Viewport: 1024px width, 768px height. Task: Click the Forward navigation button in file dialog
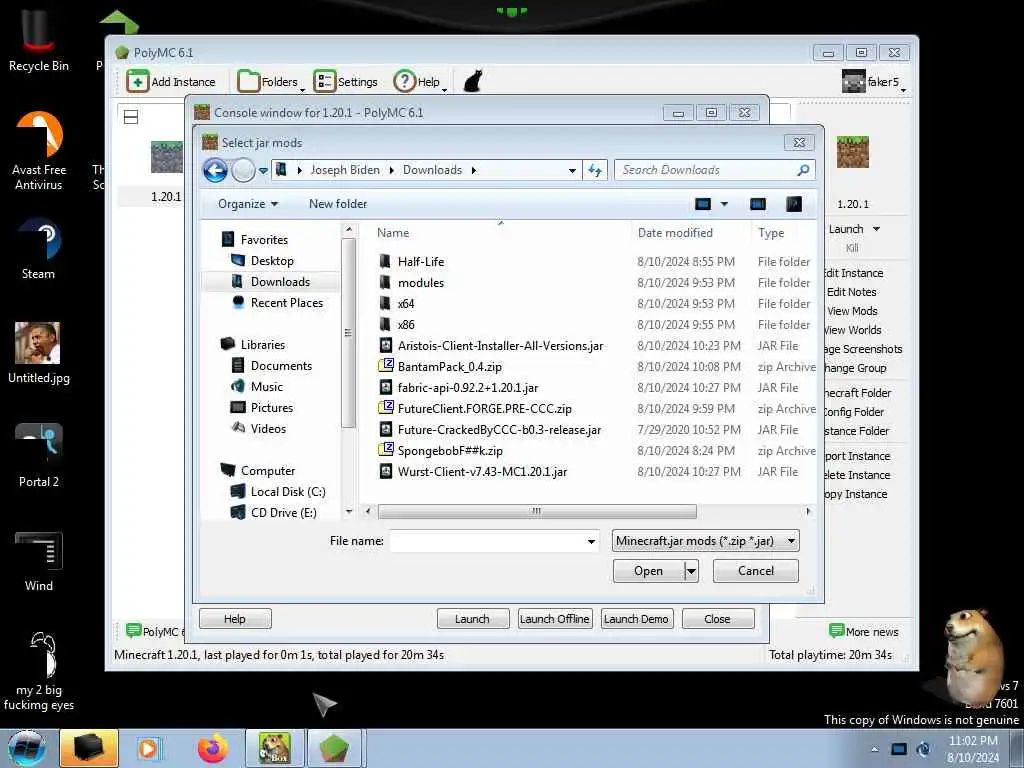[x=243, y=170]
